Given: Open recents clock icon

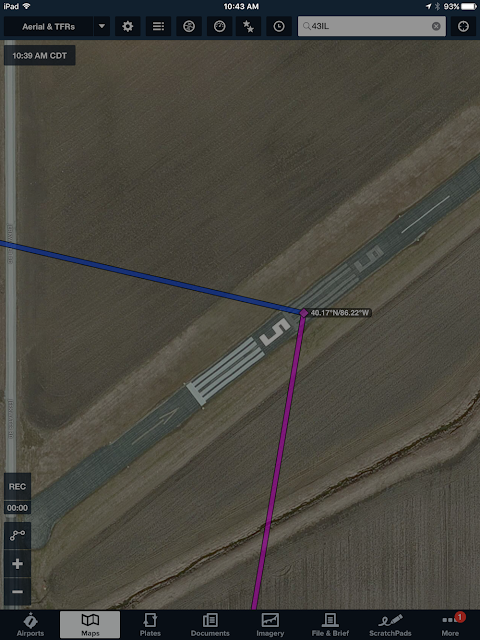Looking at the screenshot, I should 279,27.
